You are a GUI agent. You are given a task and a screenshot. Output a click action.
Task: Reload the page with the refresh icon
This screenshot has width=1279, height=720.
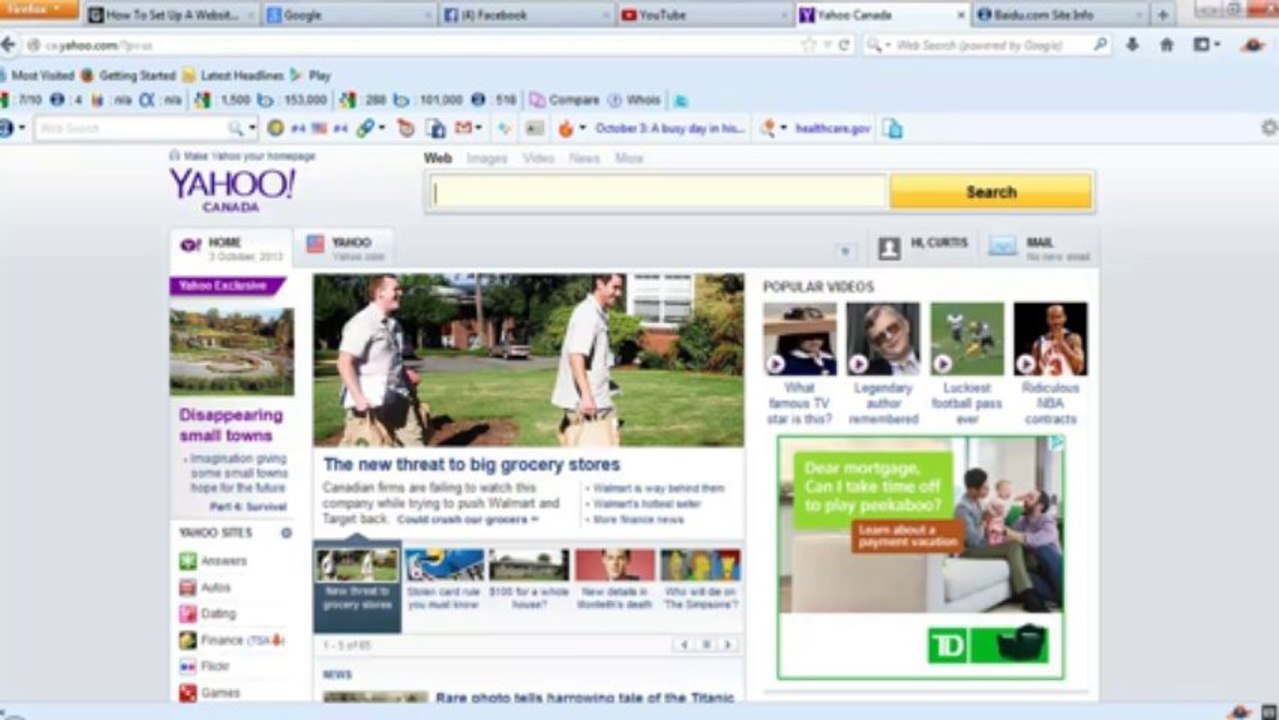845,45
